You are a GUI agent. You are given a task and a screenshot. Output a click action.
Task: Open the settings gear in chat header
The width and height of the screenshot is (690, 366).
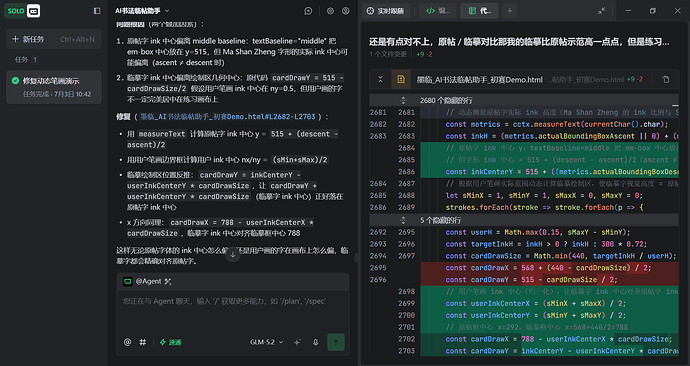[330, 11]
